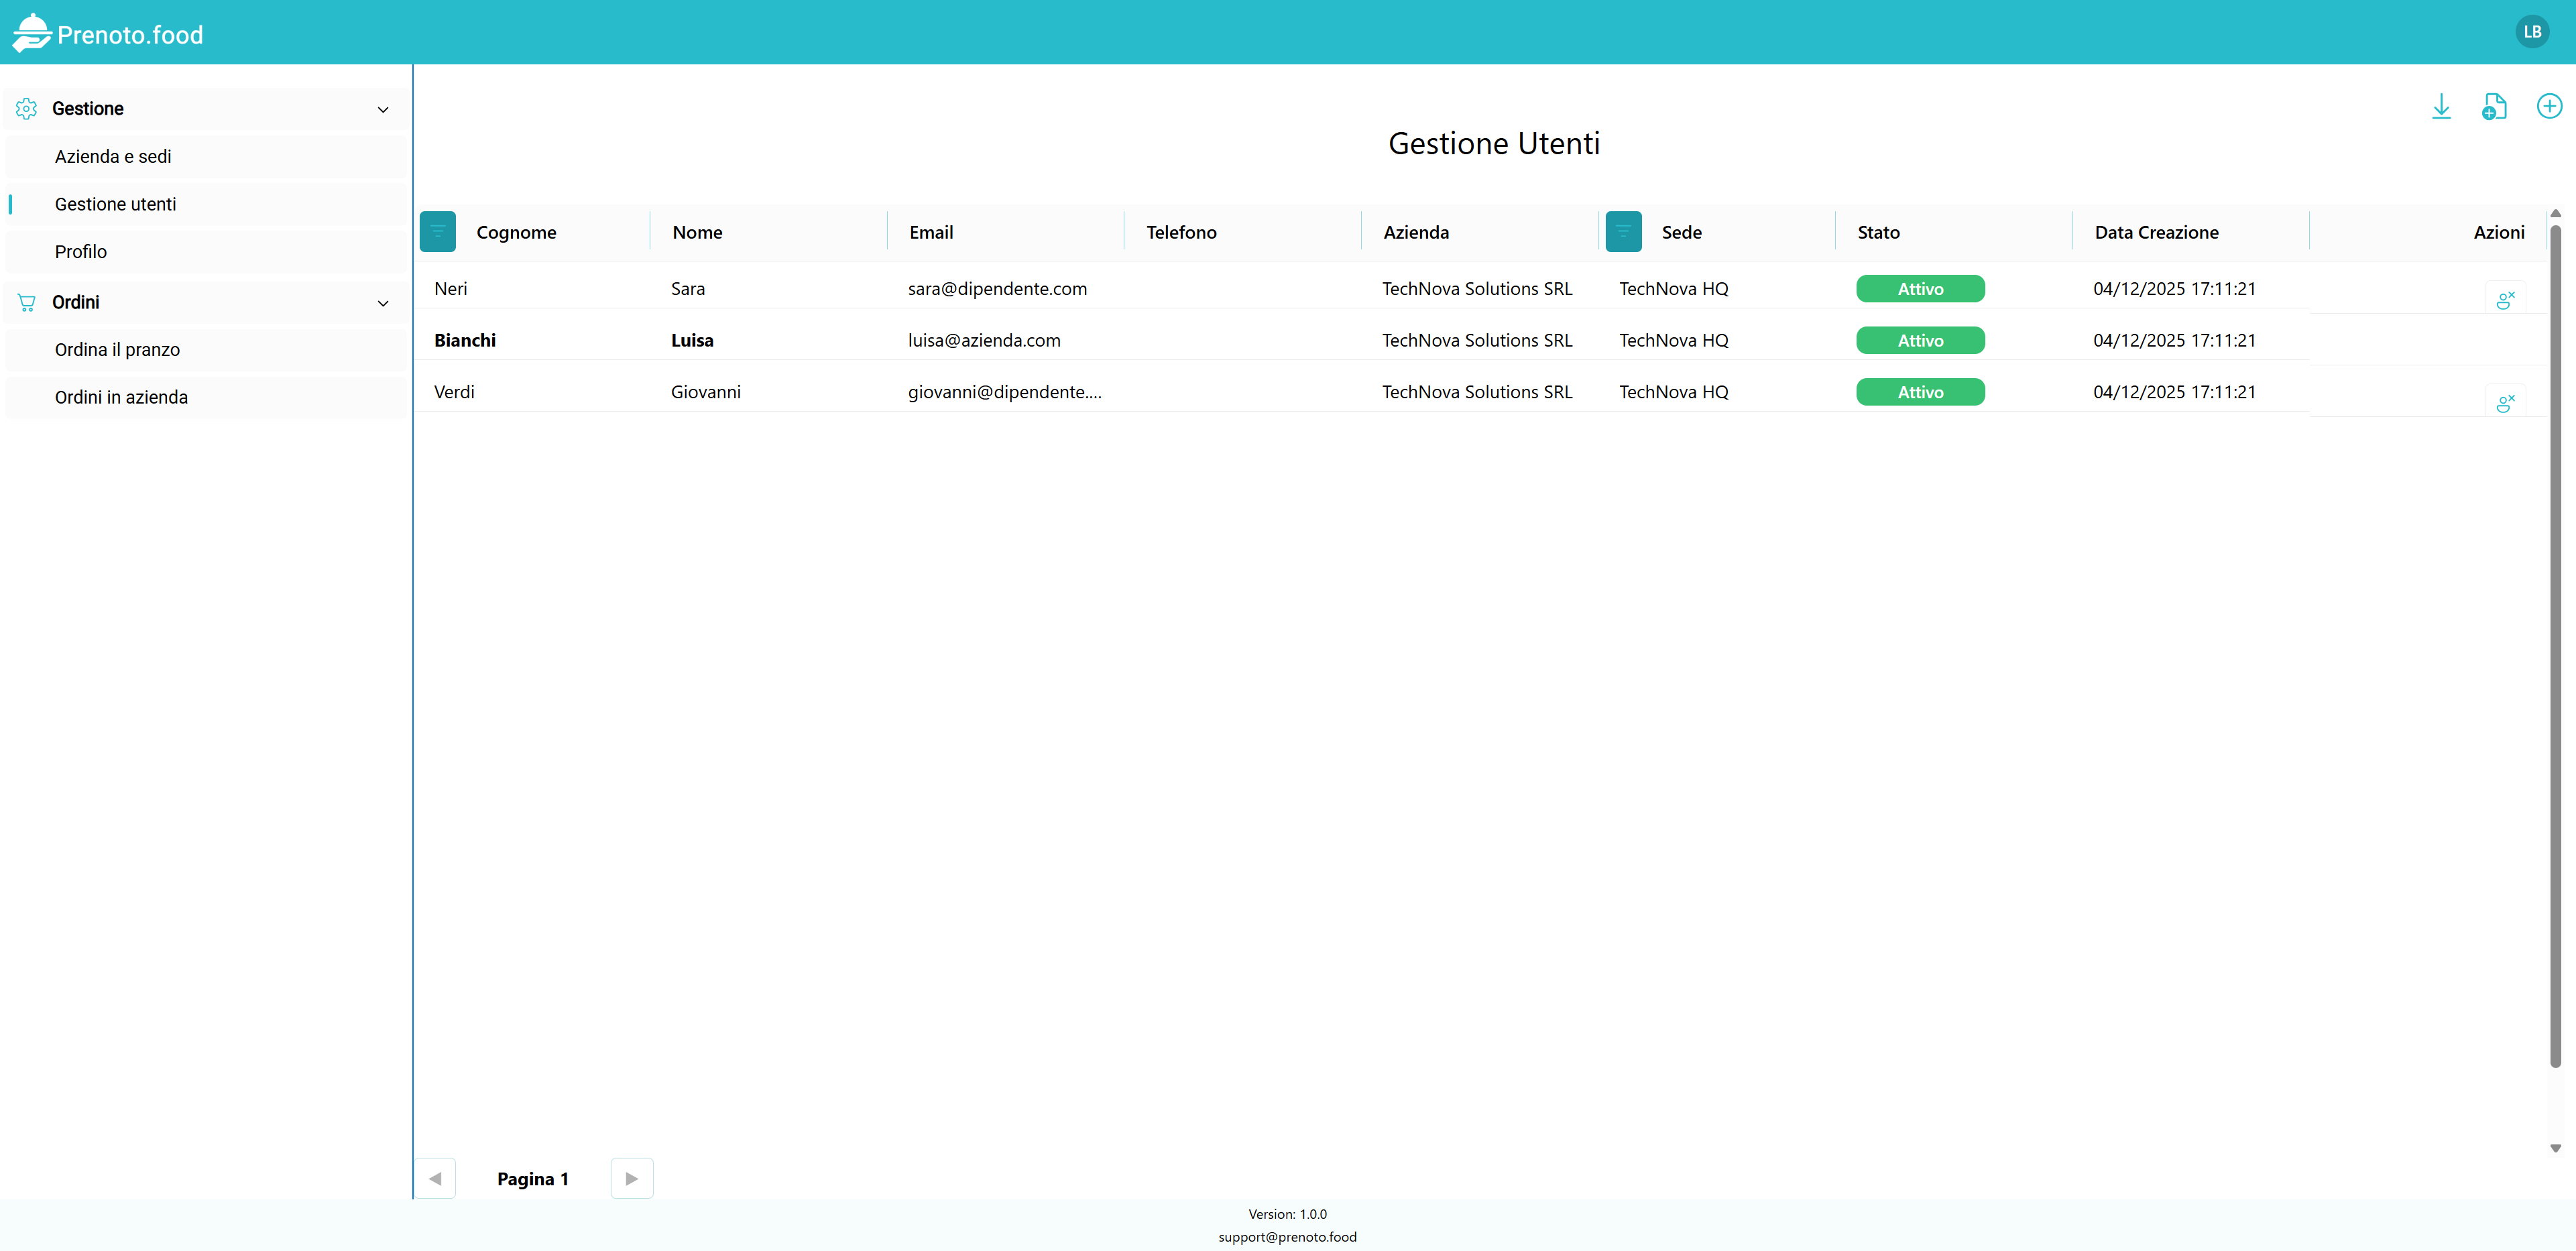Click the LB user avatar
2576x1251 pixels.
point(2532,32)
